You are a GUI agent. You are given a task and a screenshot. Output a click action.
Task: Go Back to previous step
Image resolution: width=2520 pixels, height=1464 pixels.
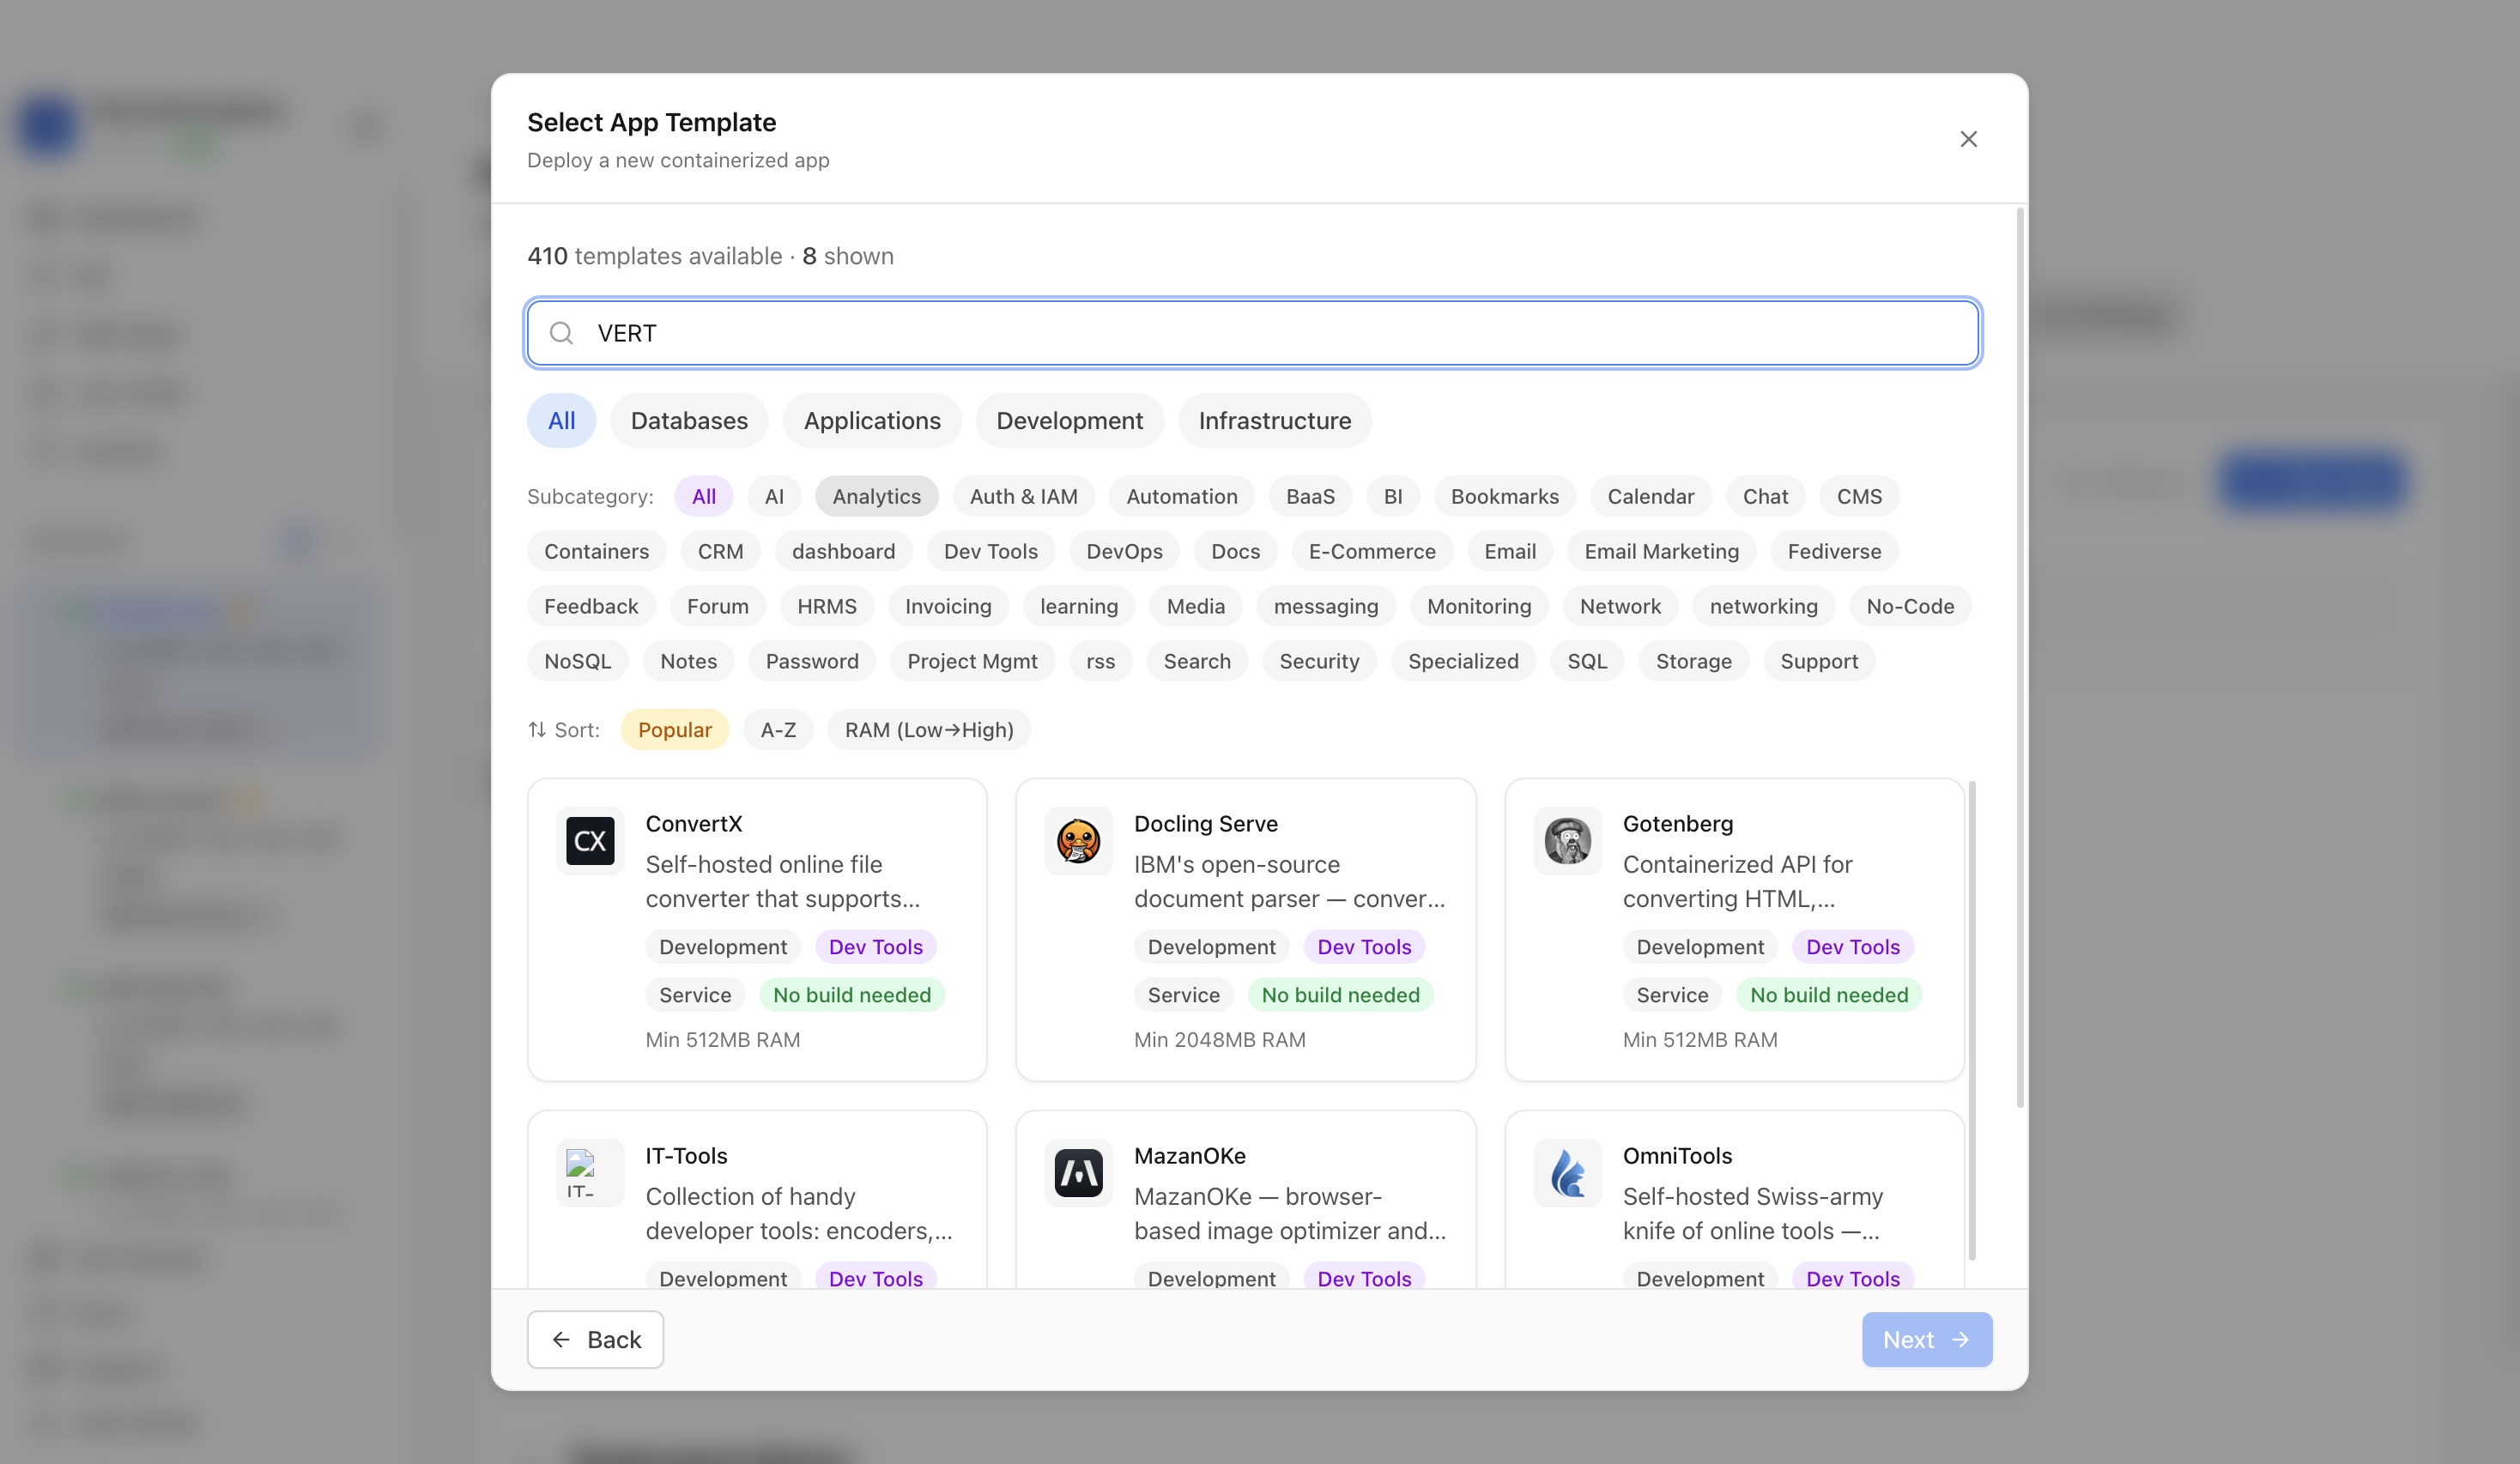click(x=595, y=1339)
